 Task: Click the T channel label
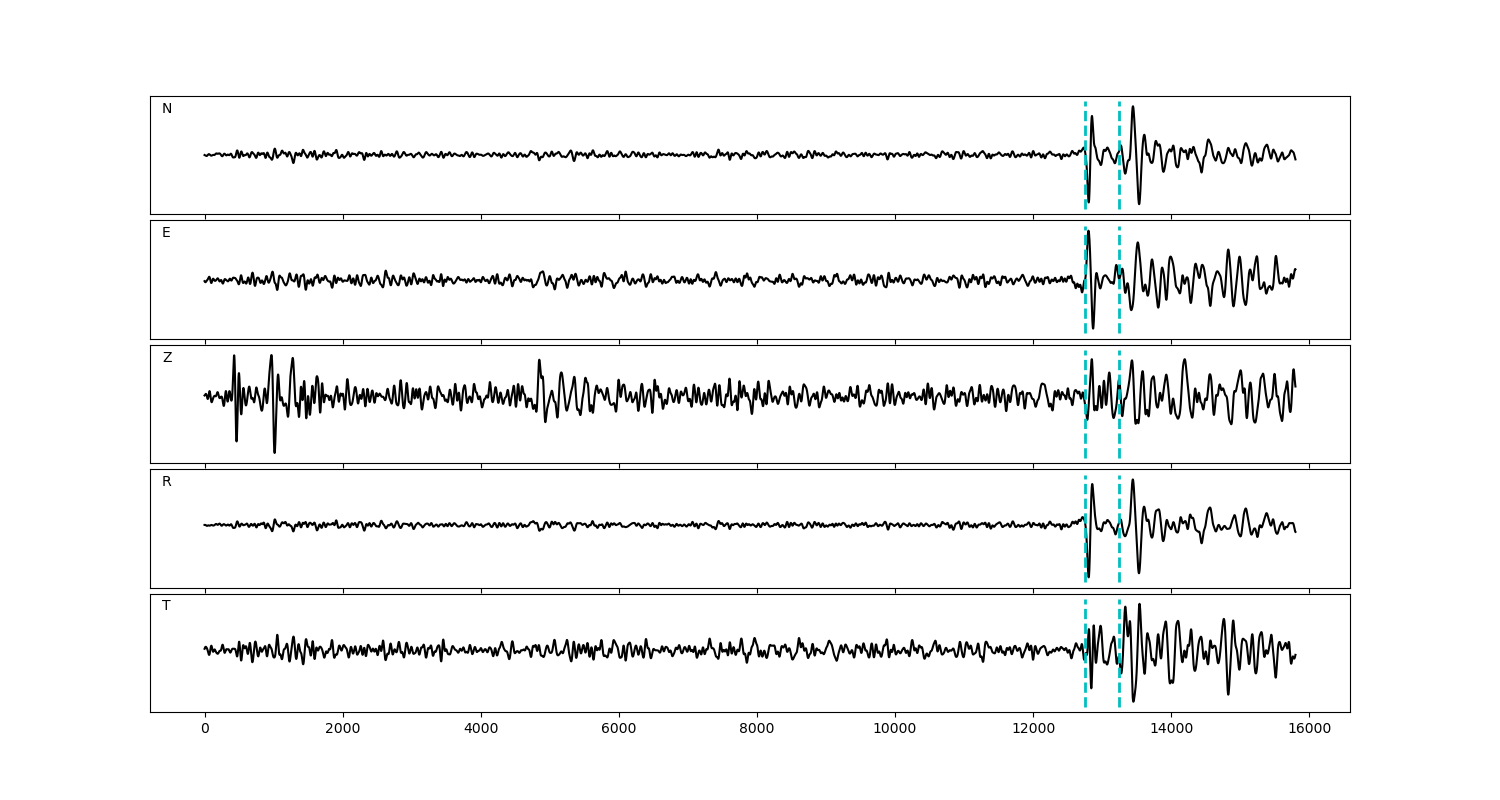pos(167,606)
